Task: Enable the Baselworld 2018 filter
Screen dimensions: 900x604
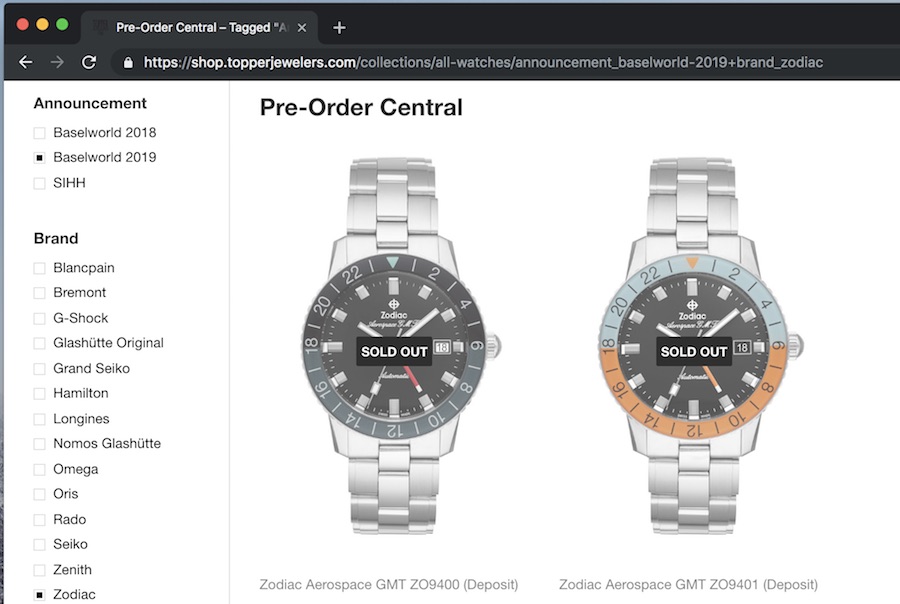Action: tap(40, 133)
